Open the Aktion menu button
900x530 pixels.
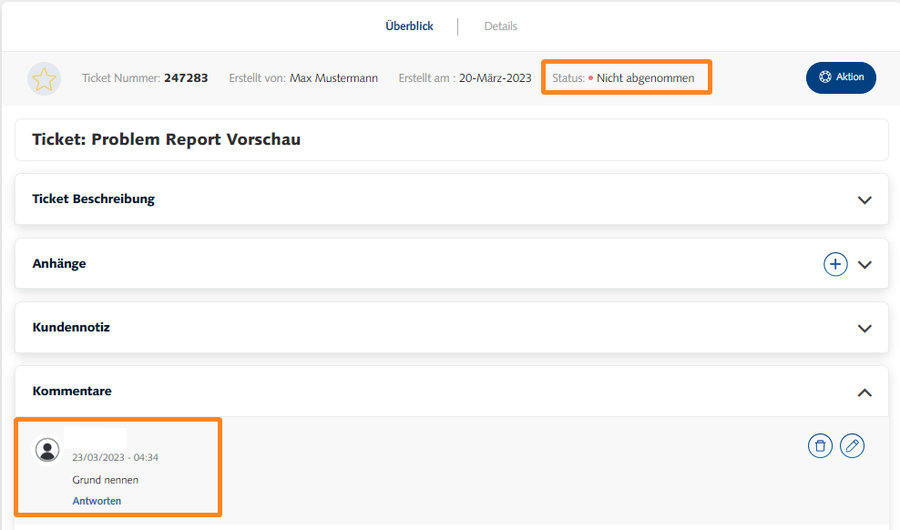click(841, 77)
